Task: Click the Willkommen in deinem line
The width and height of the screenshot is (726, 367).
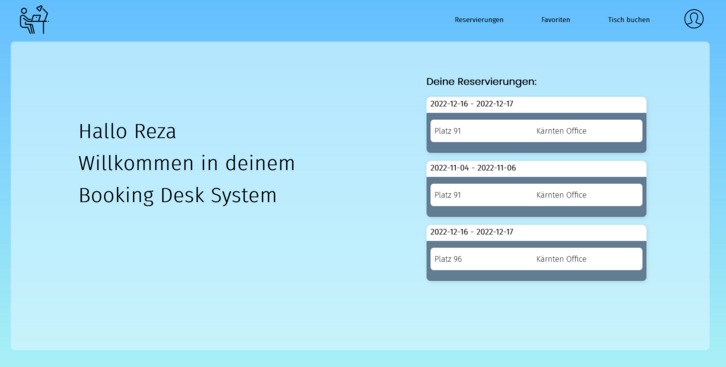Action: click(187, 163)
